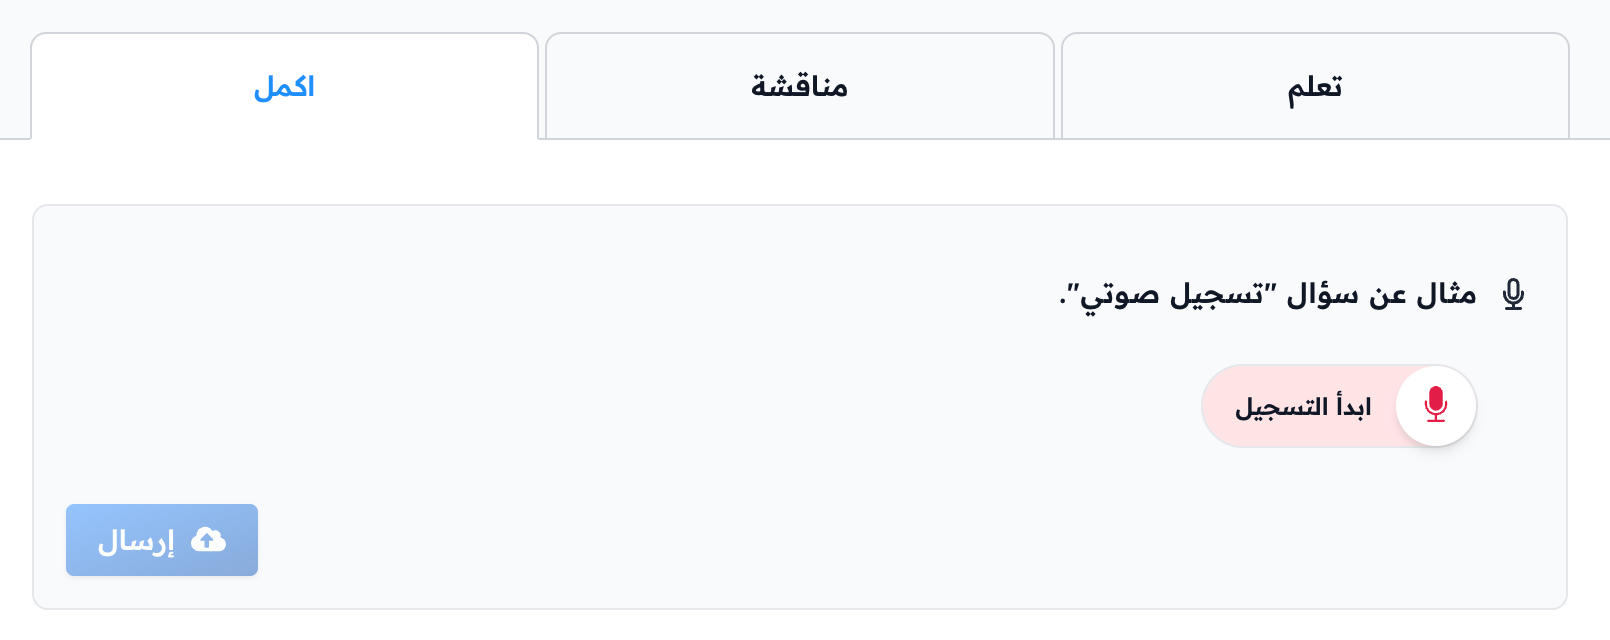Click the small microphone glyph at the heading's right edge

[x=1514, y=295]
